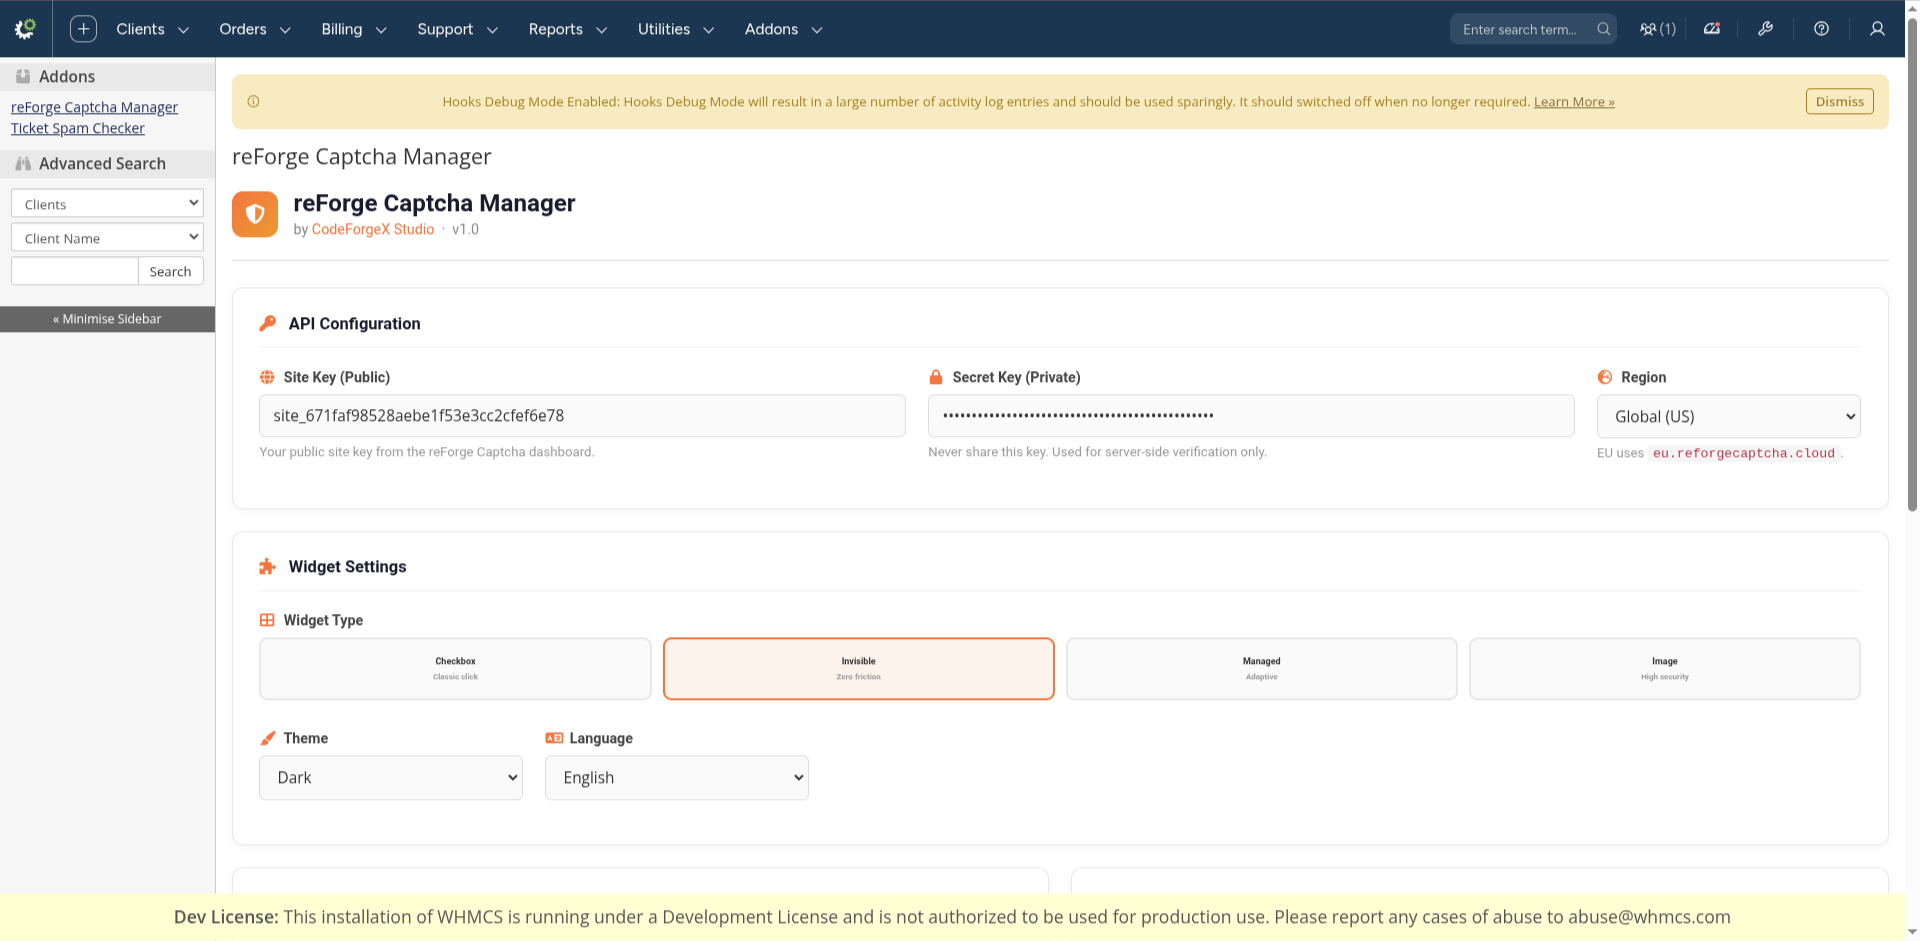Dismiss the Hooks Debug Mode warning
1920x941 pixels.
pyautogui.click(x=1839, y=101)
